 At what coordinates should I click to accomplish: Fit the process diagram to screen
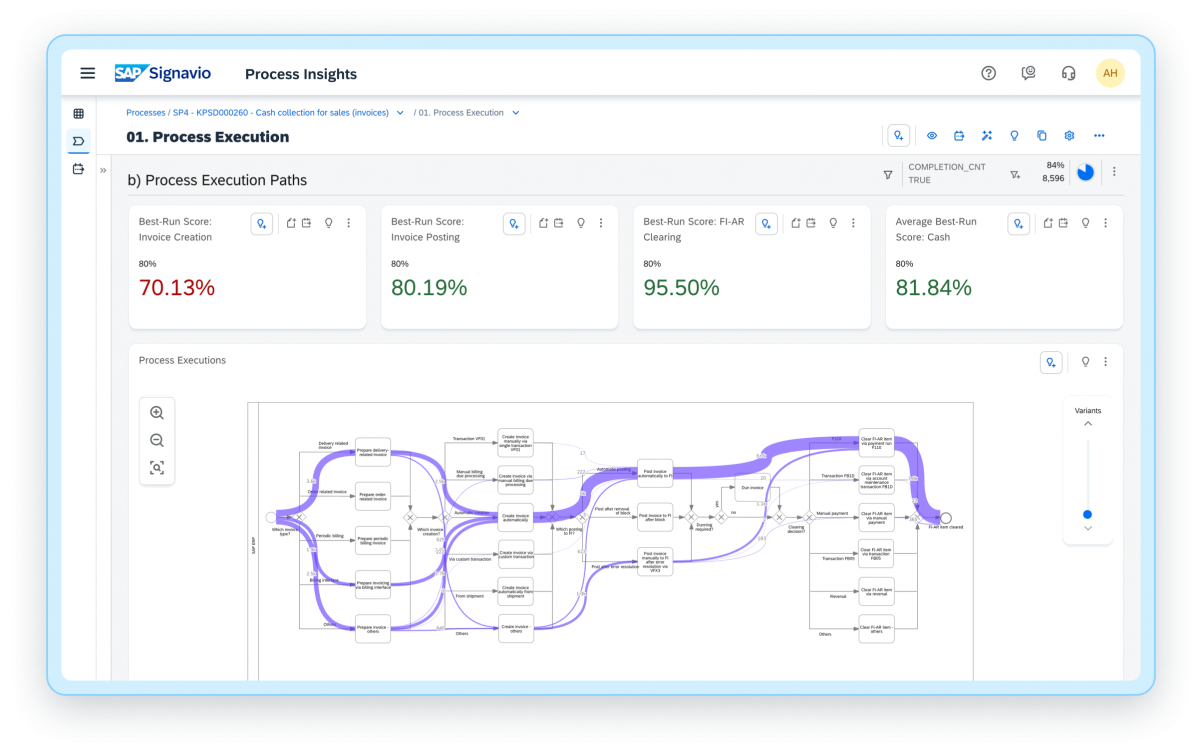pyautogui.click(x=157, y=466)
